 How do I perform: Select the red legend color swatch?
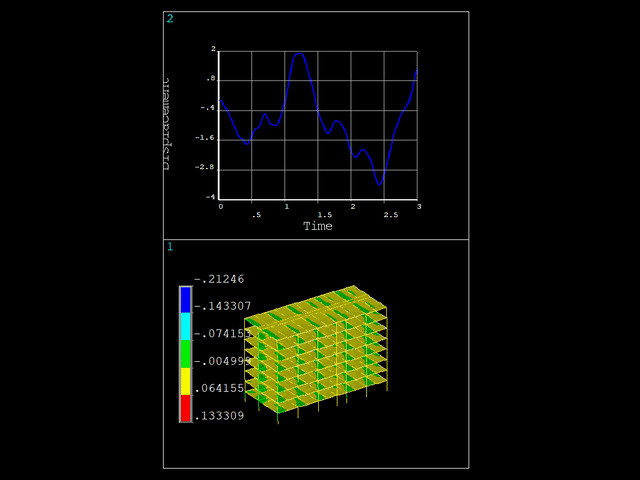[x=186, y=408]
